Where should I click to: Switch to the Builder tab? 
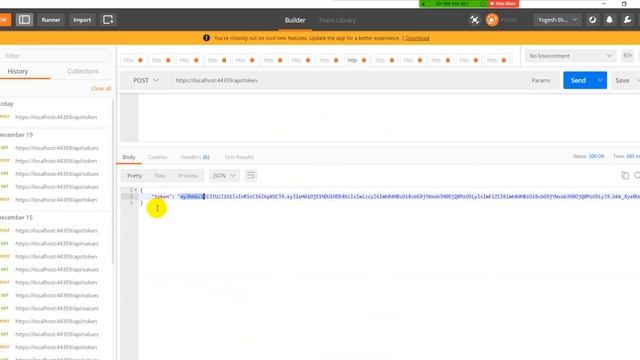(295, 20)
